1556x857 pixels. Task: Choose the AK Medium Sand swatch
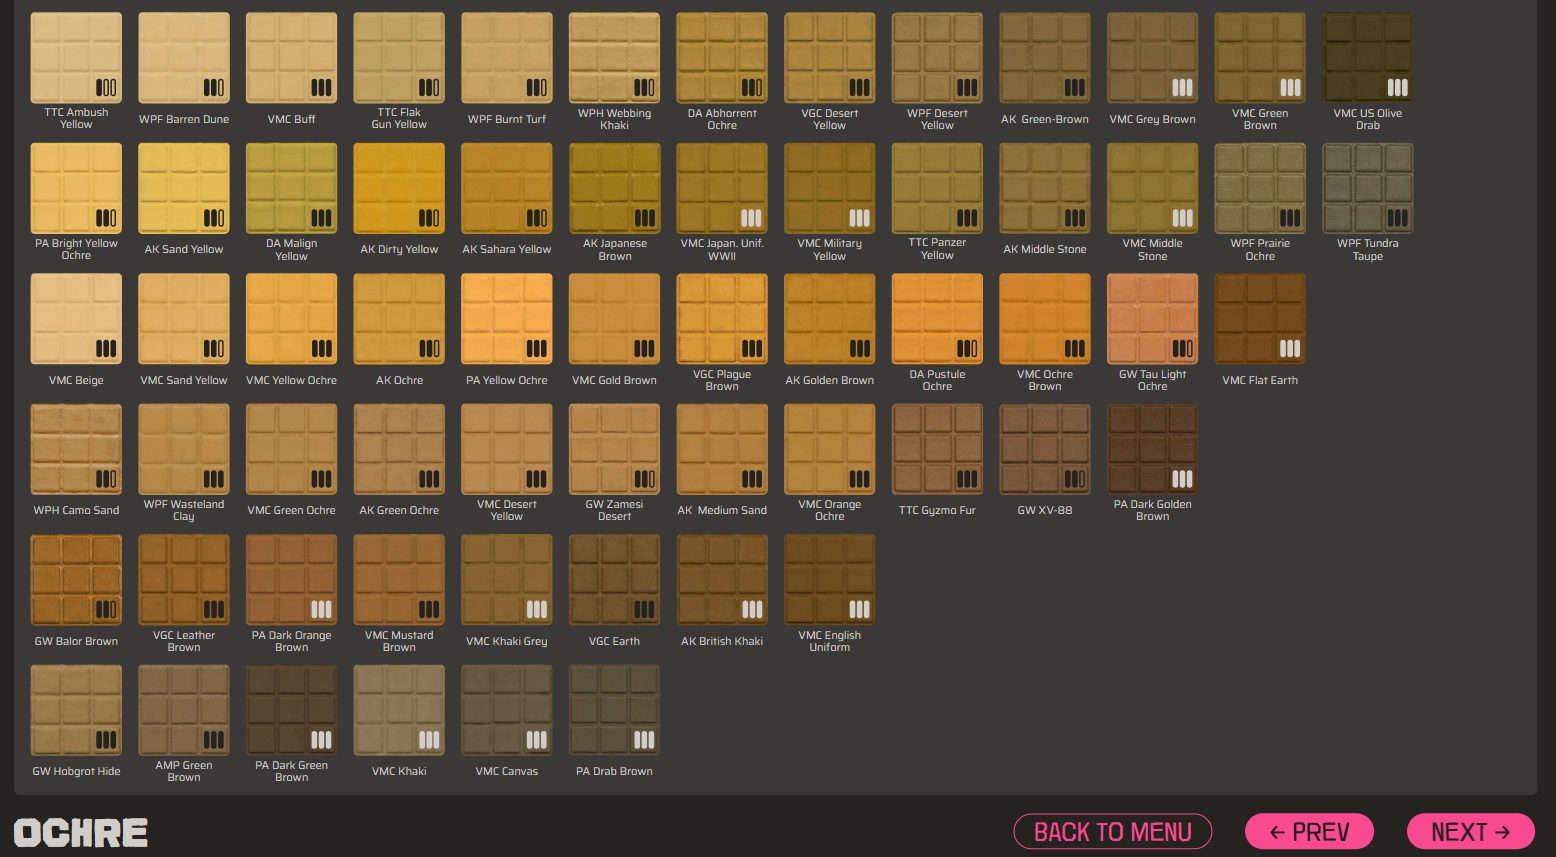722,450
